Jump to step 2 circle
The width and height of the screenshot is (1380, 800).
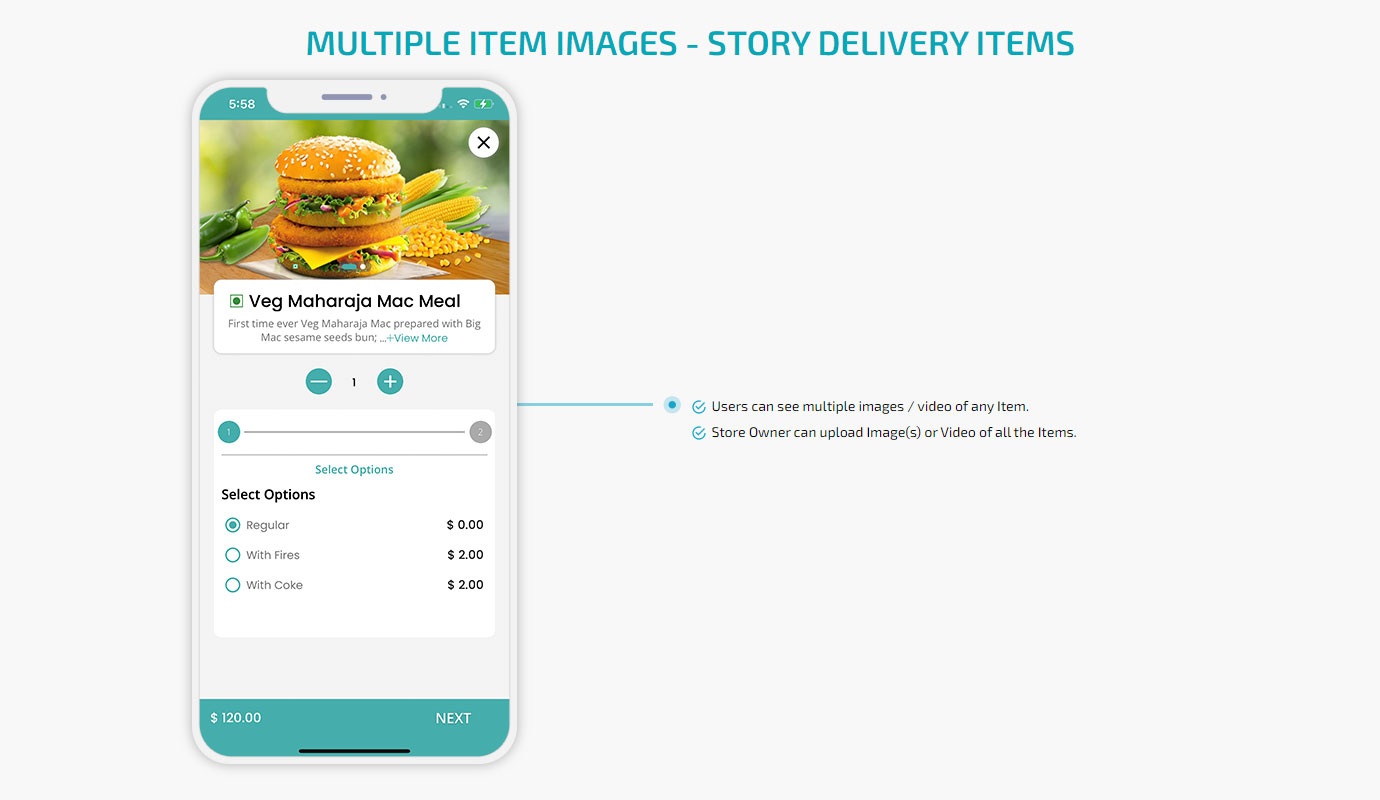pyautogui.click(x=480, y=432)
